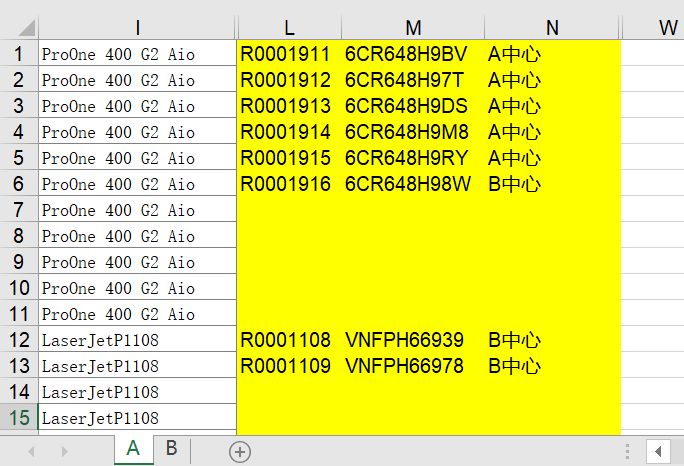Click cell containing R0001913
The height and width of the screenshot is (466, 684).
click(289, 105)
